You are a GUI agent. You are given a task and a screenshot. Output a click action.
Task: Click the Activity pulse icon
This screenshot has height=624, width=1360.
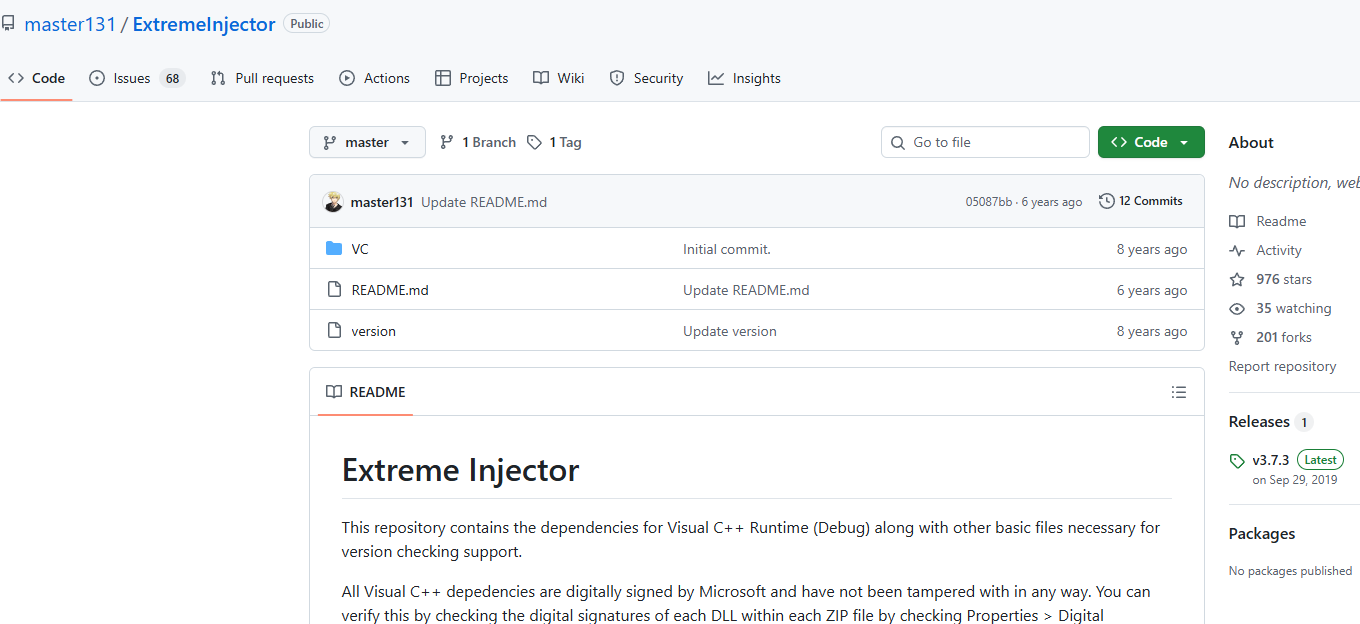tap(1237, 250)
